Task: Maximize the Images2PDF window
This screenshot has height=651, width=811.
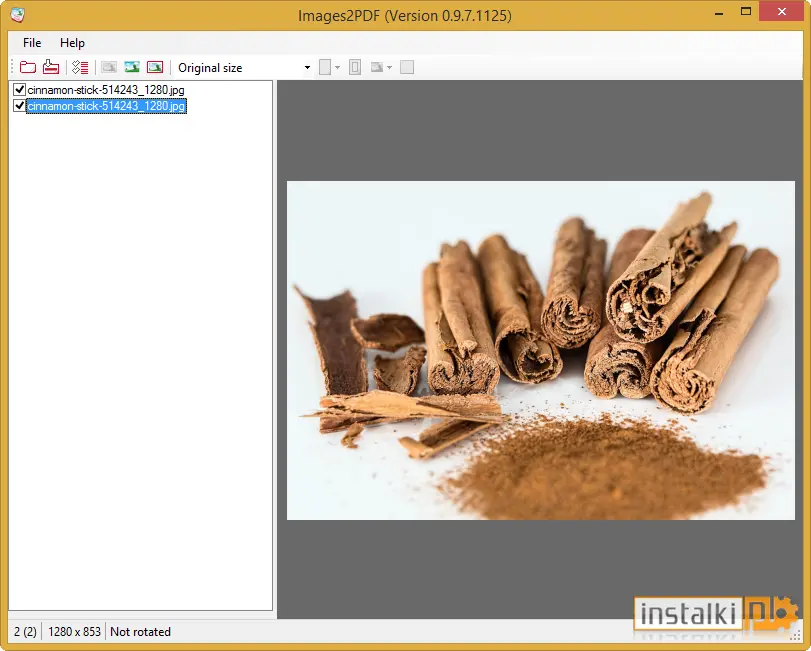Action: tap(745, 12)
